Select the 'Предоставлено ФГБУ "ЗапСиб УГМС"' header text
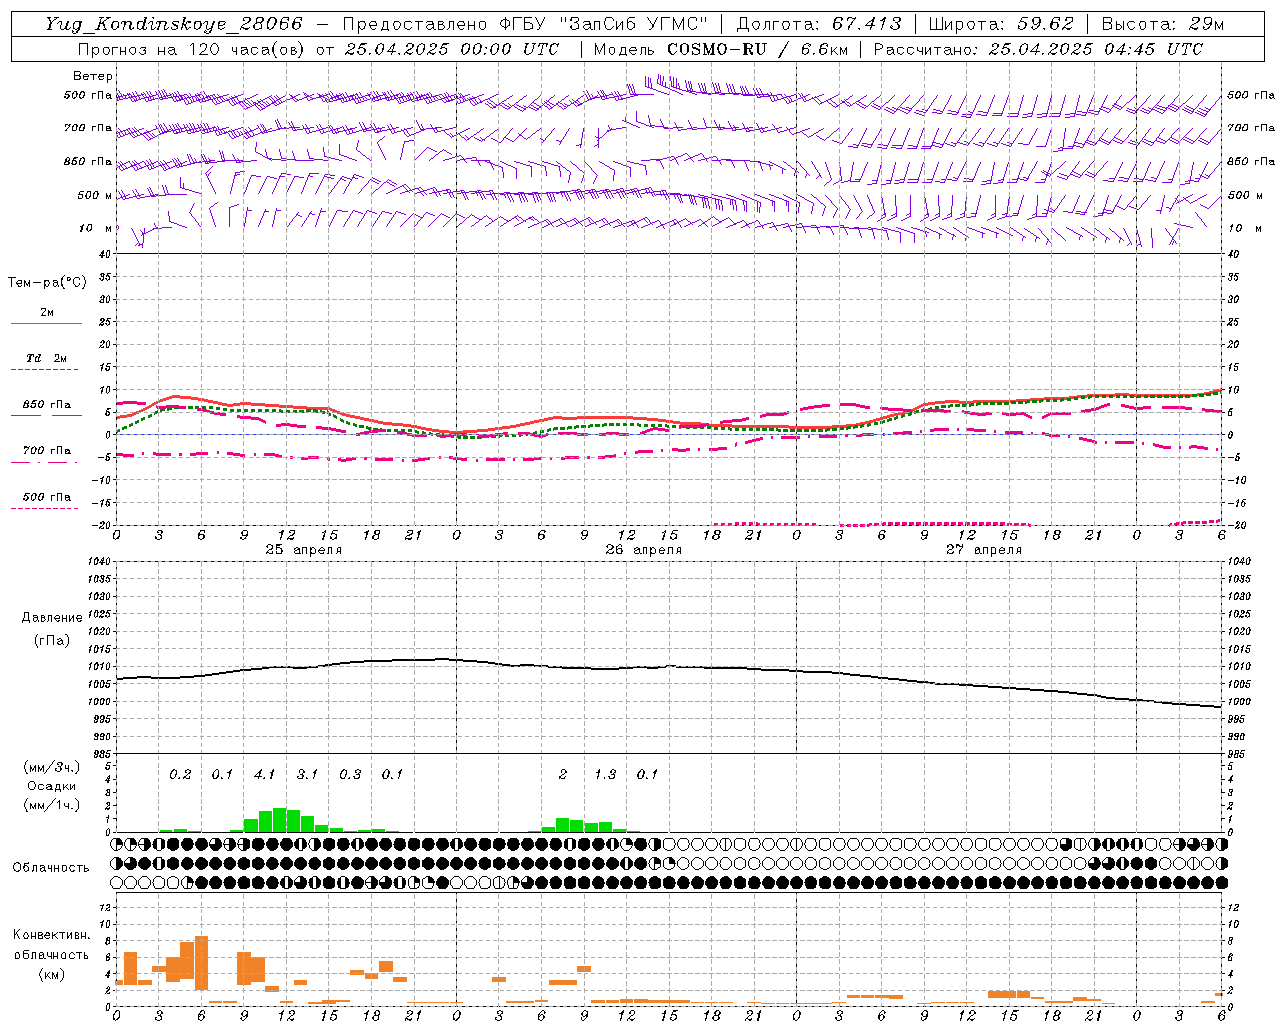This screenshot has width=1280, height=1024. tap(524, 24)
